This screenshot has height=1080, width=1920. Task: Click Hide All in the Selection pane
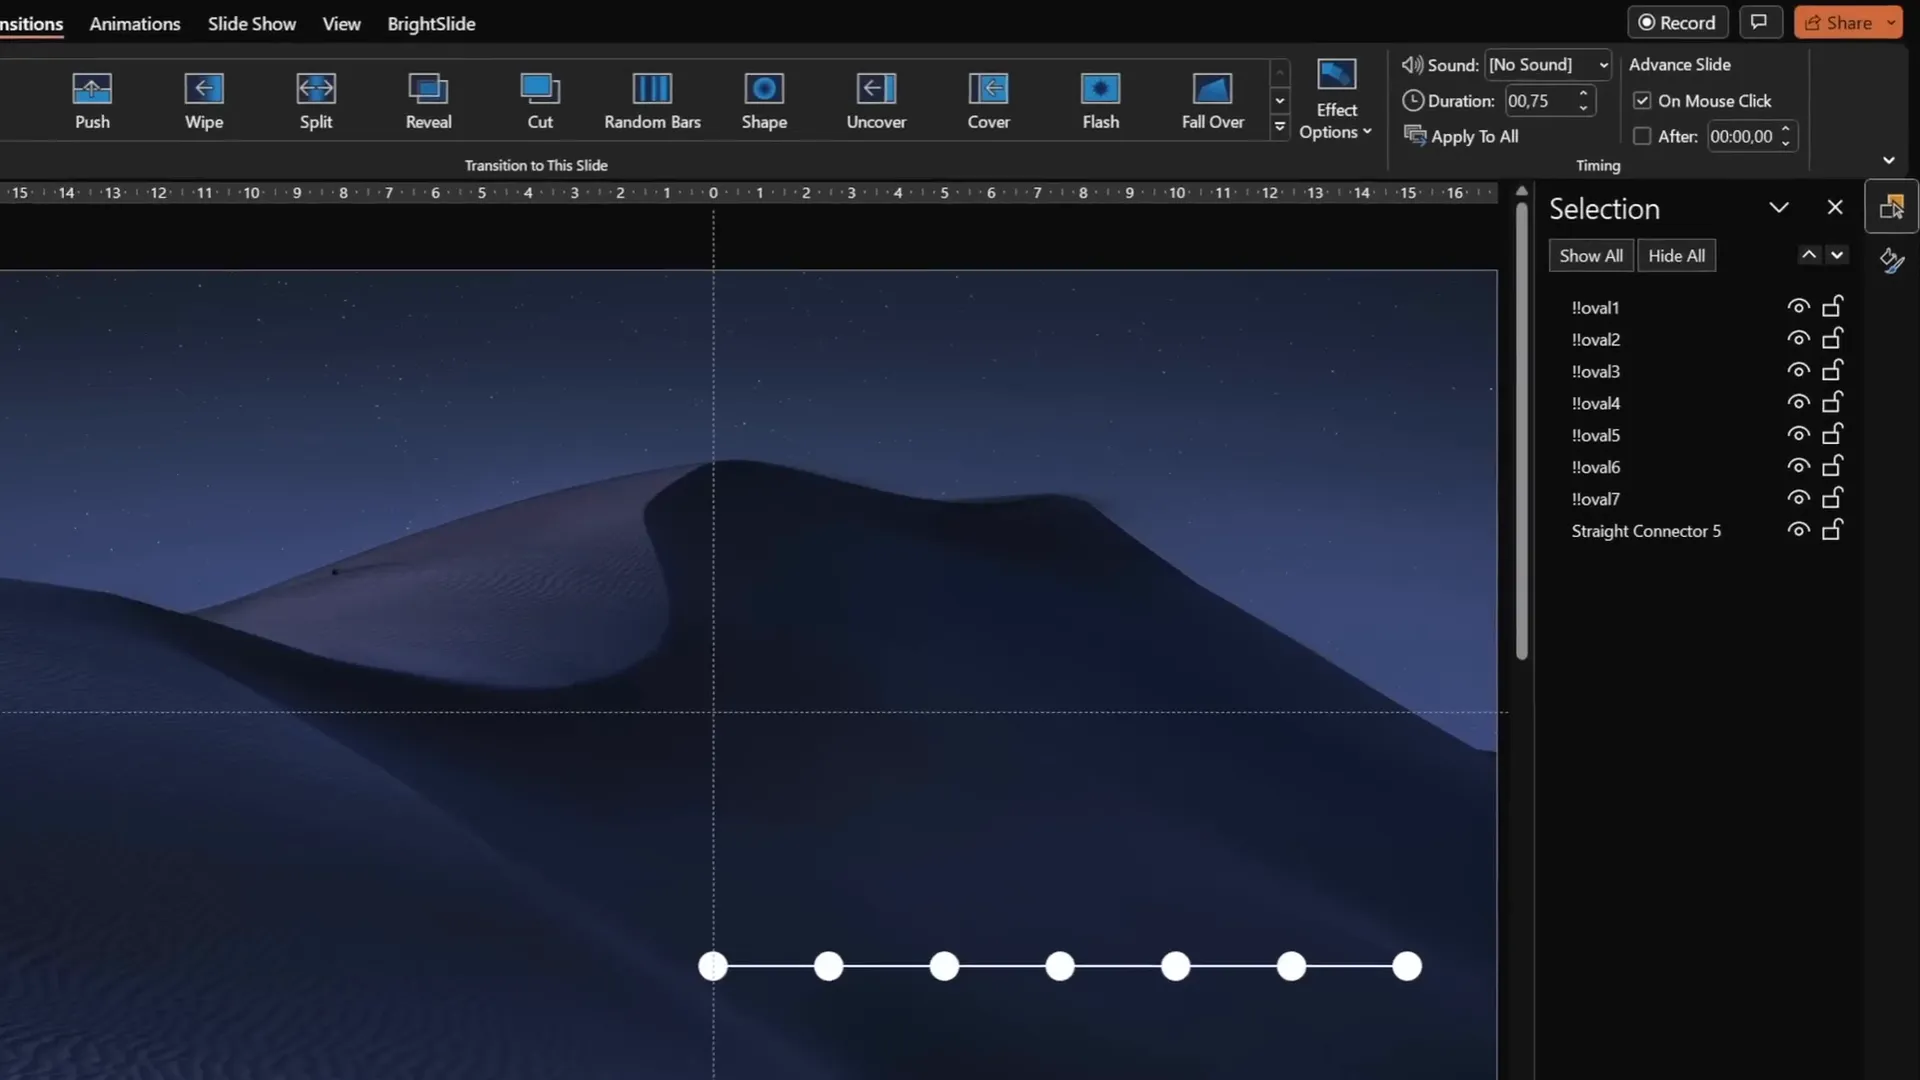coord(1676,255)
